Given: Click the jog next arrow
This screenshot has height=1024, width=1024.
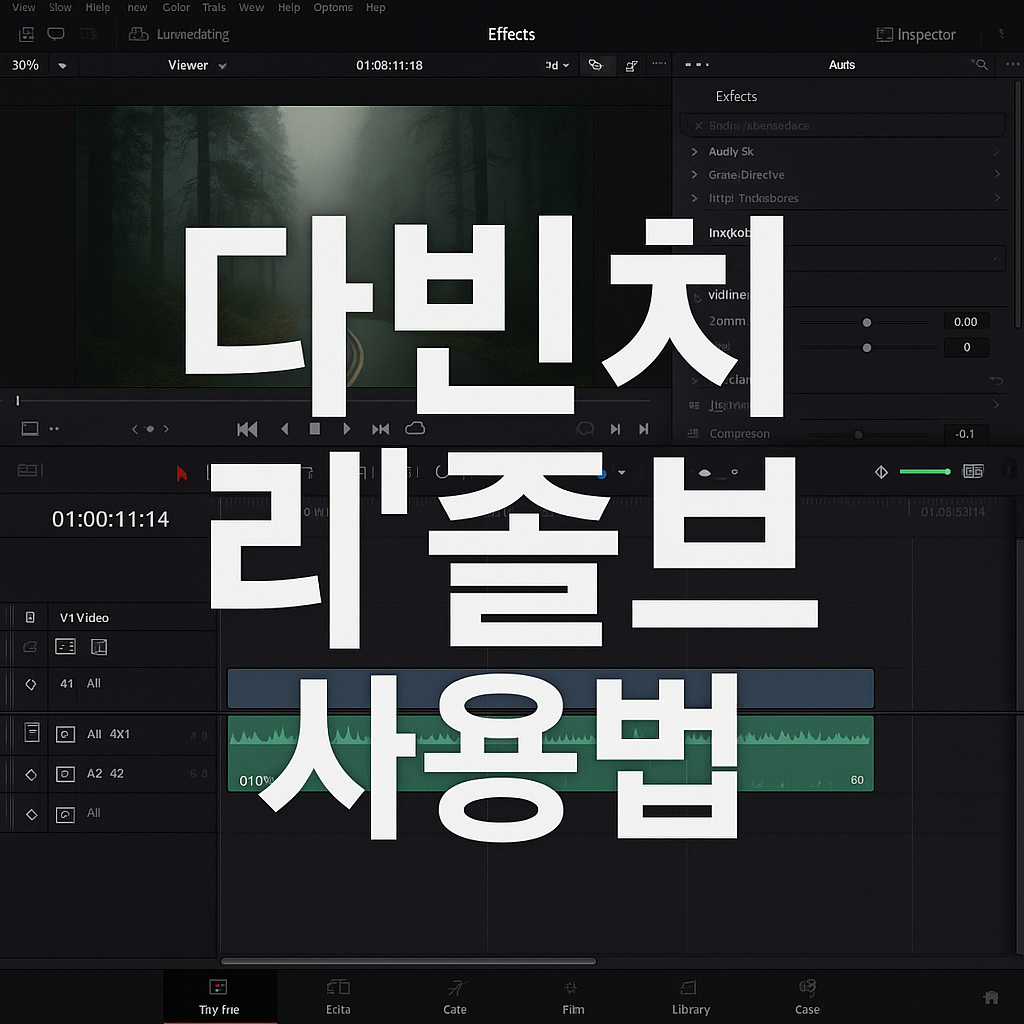Looking at the screenshot, I should [166, 429].
